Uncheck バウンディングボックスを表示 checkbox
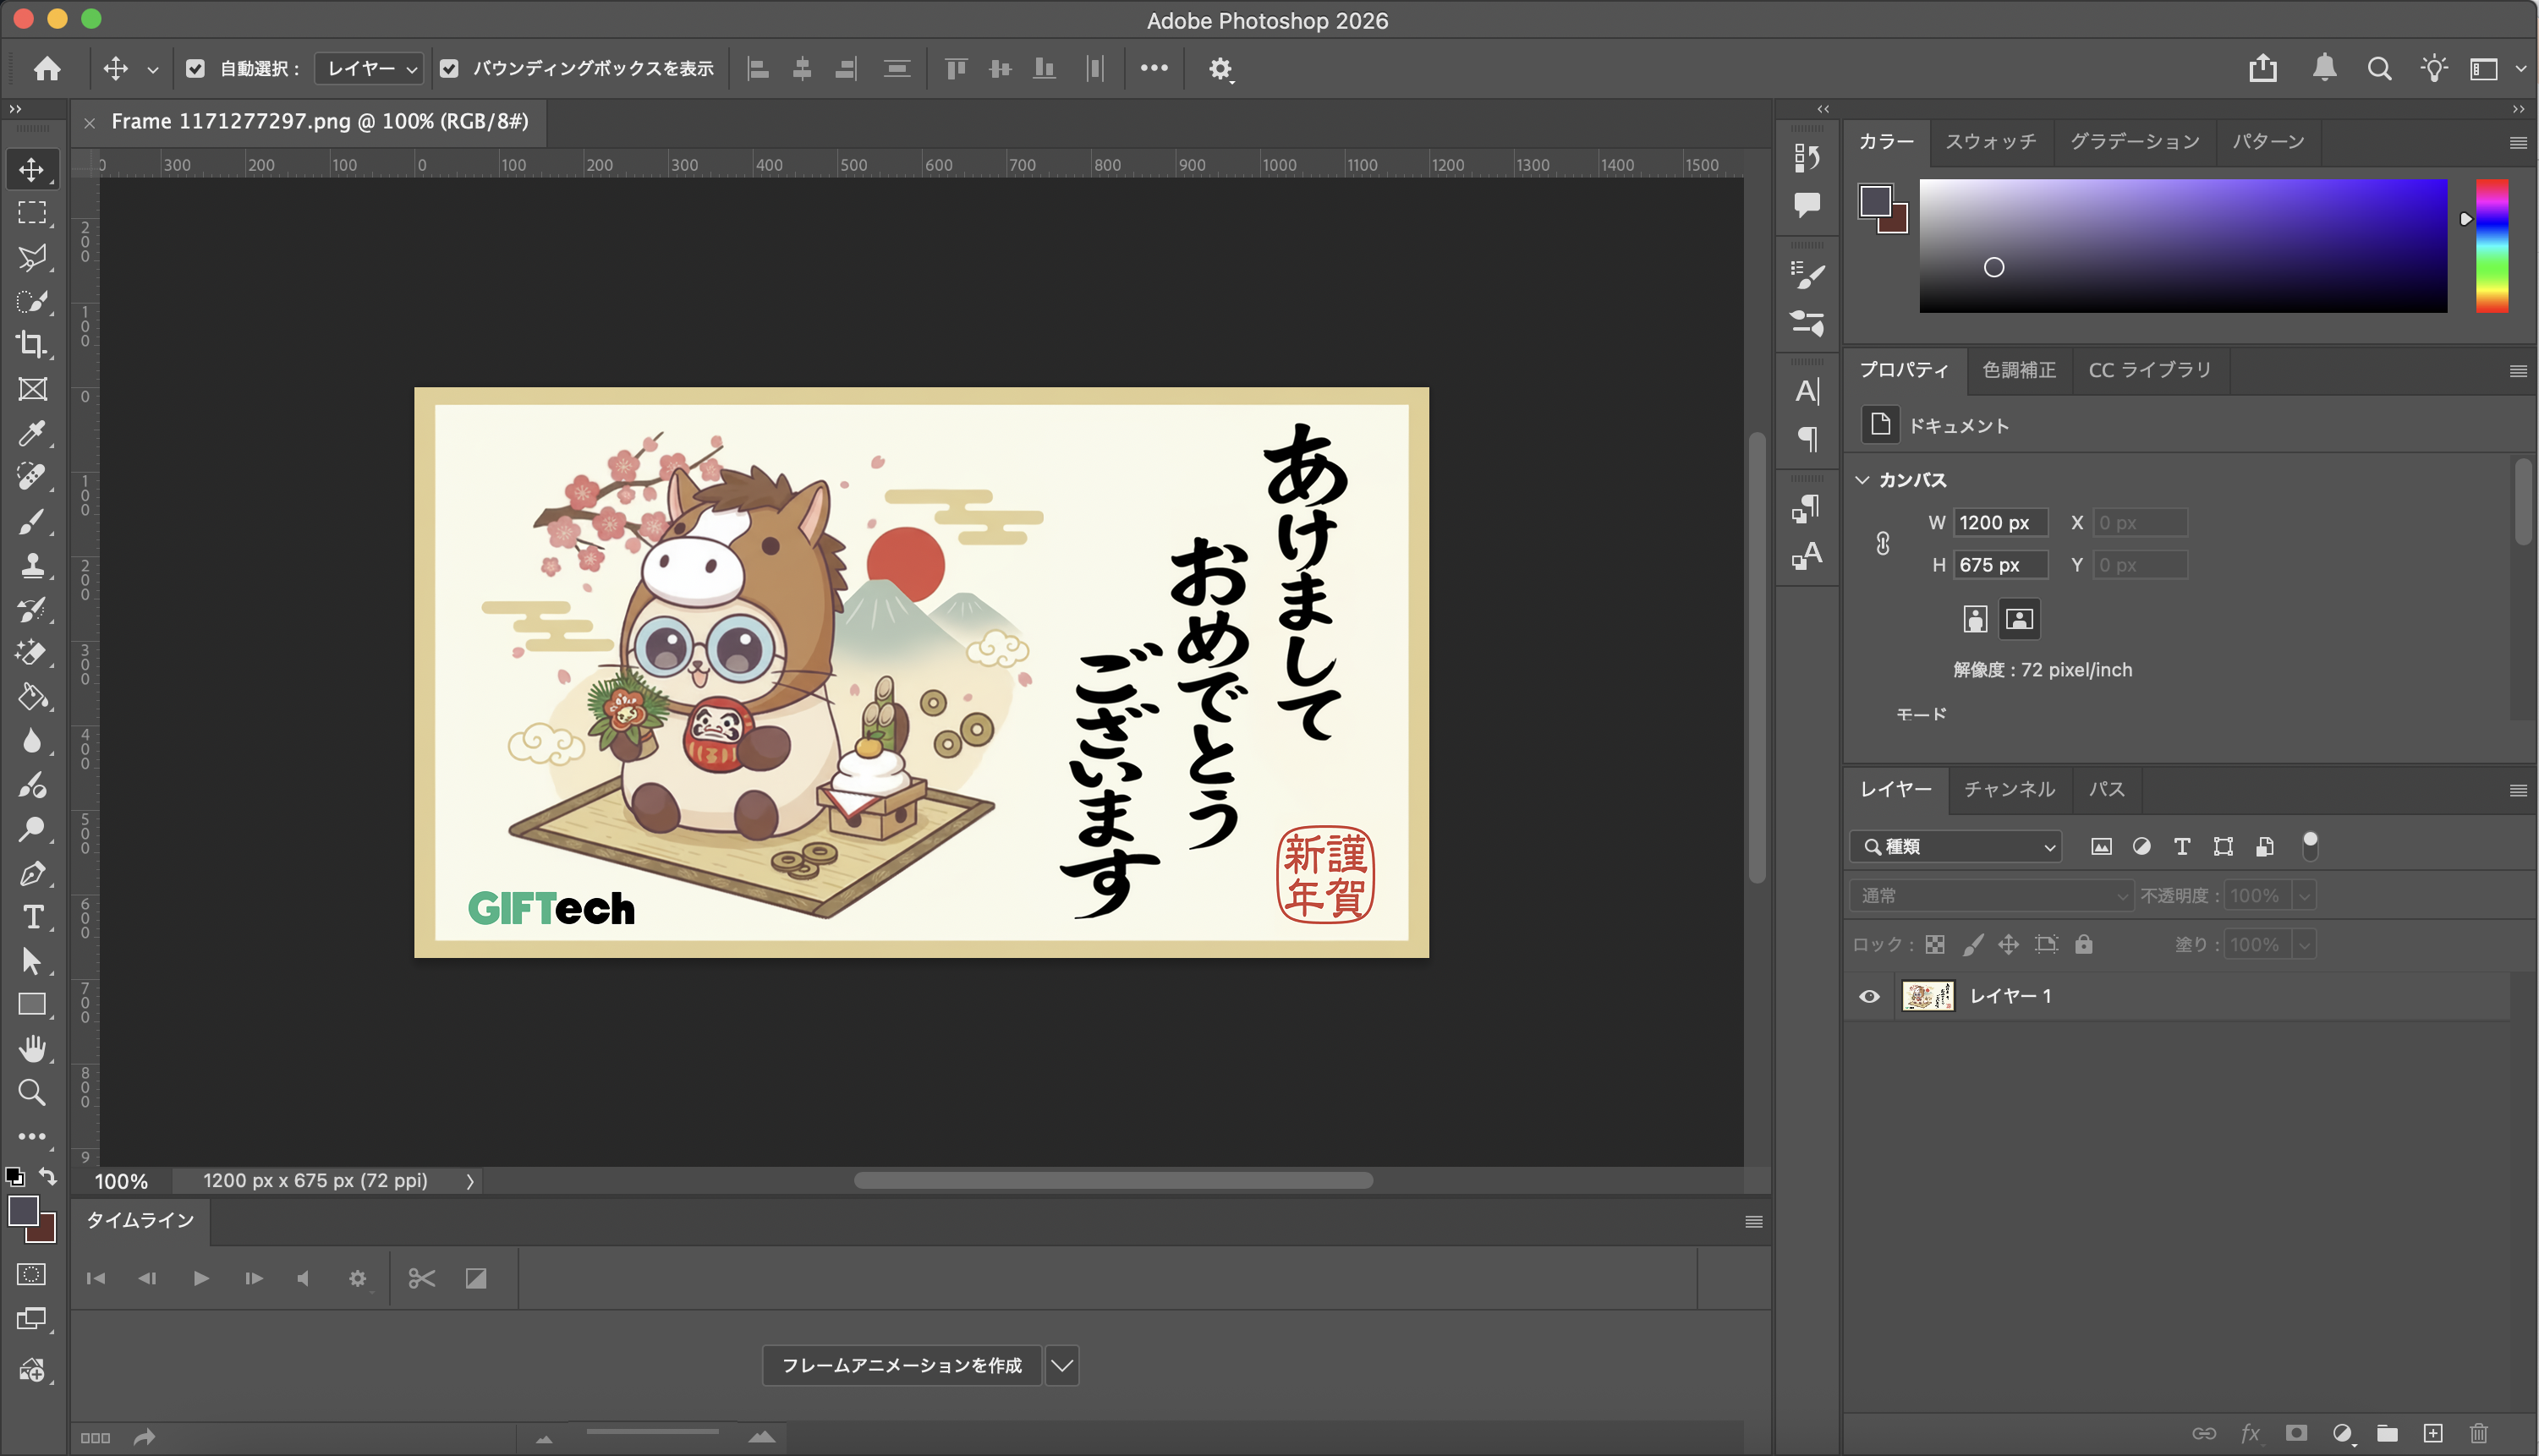The height and width of the screenshot is (1456, 2539). 449,68
